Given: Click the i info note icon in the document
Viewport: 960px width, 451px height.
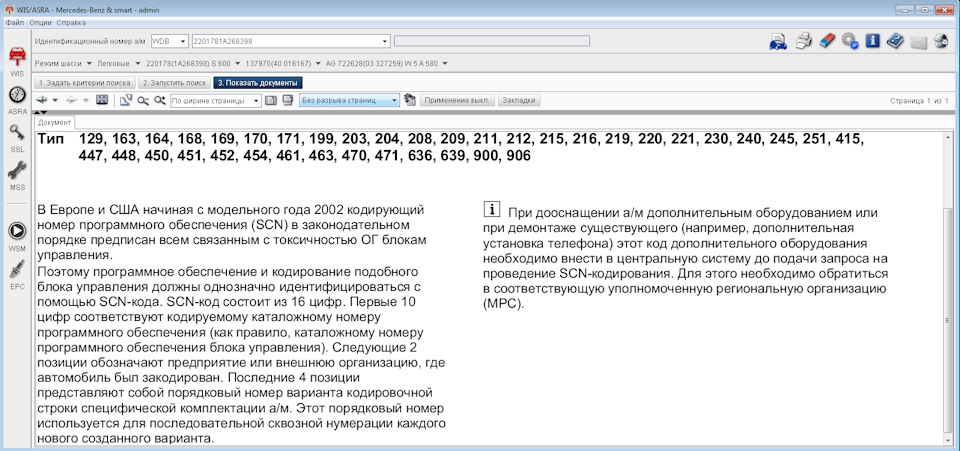Looking at the screenshot, I should pyautogui.click(x=490, y=209).
